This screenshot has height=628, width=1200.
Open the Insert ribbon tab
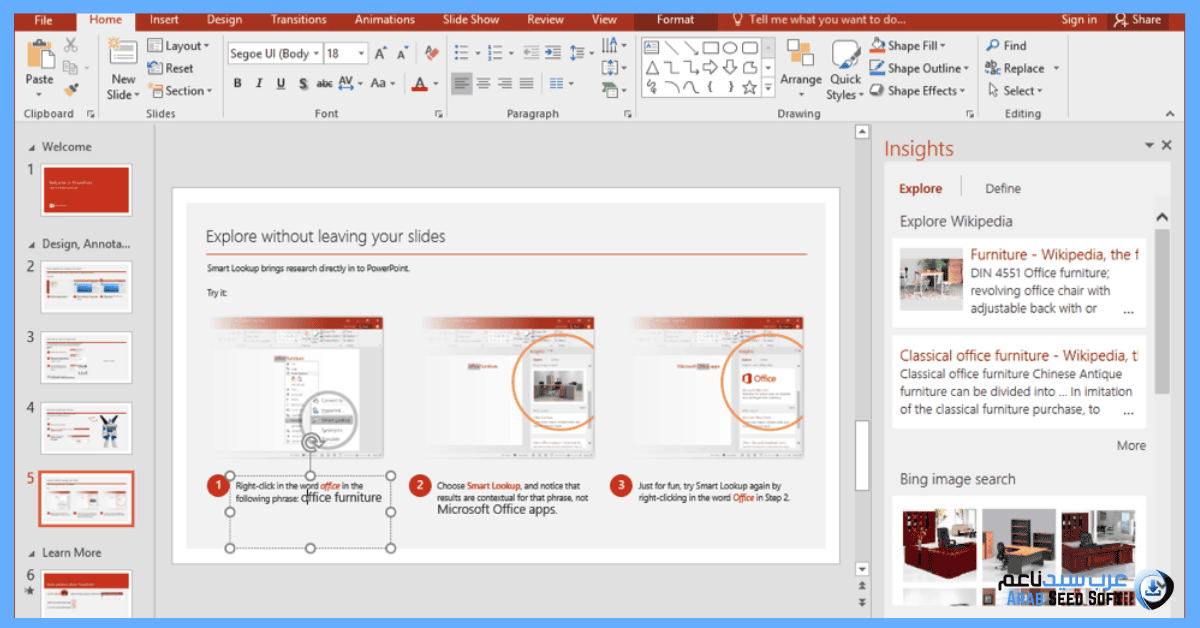164,19
